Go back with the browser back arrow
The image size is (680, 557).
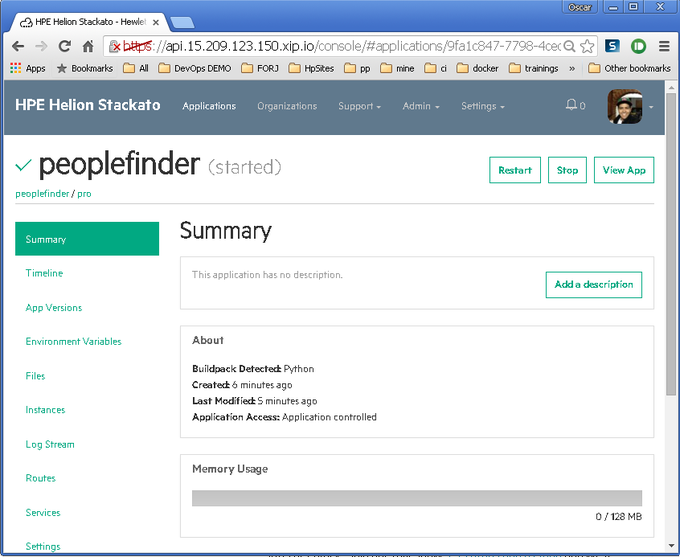click(18, 46)
